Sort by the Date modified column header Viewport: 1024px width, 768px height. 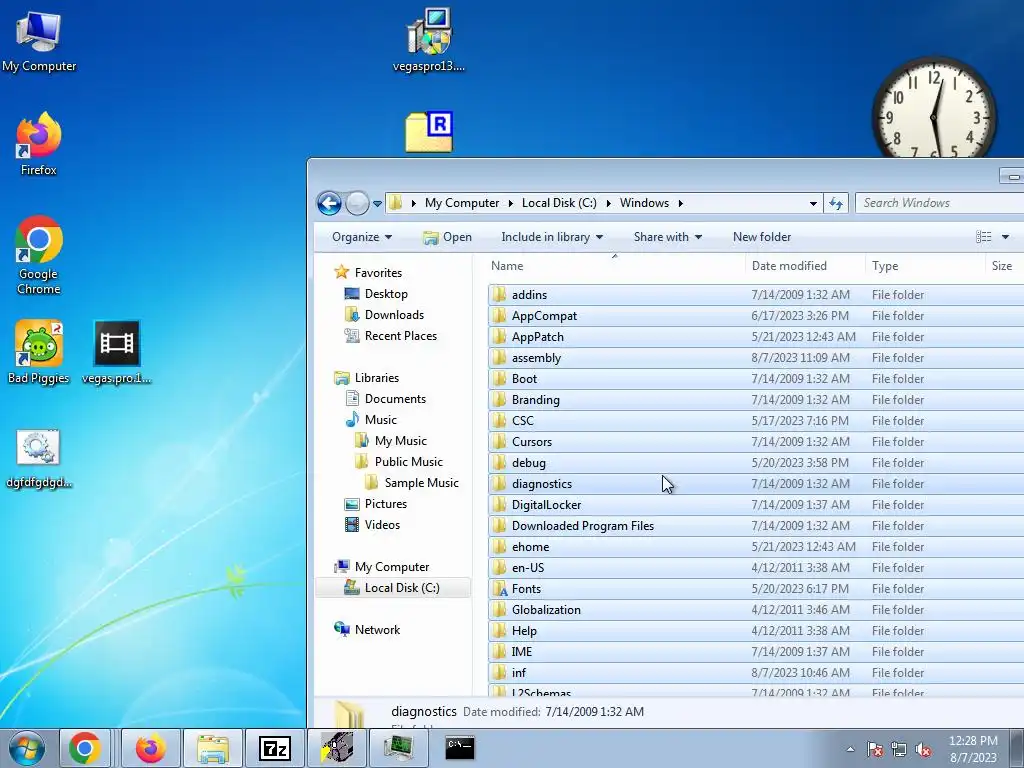point(805,266)
